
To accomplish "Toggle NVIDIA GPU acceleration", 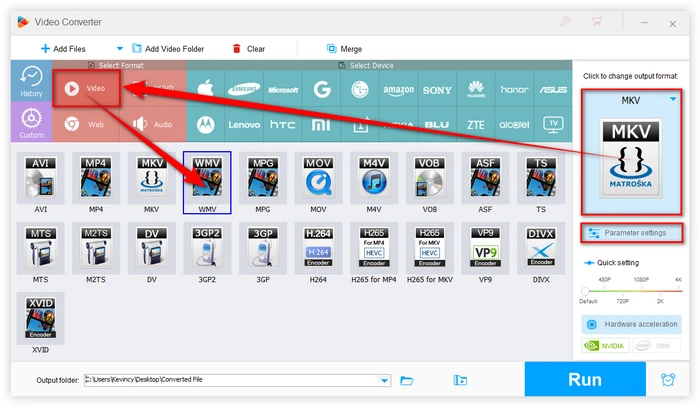I will pyautogui.click(x=607, y=346).
